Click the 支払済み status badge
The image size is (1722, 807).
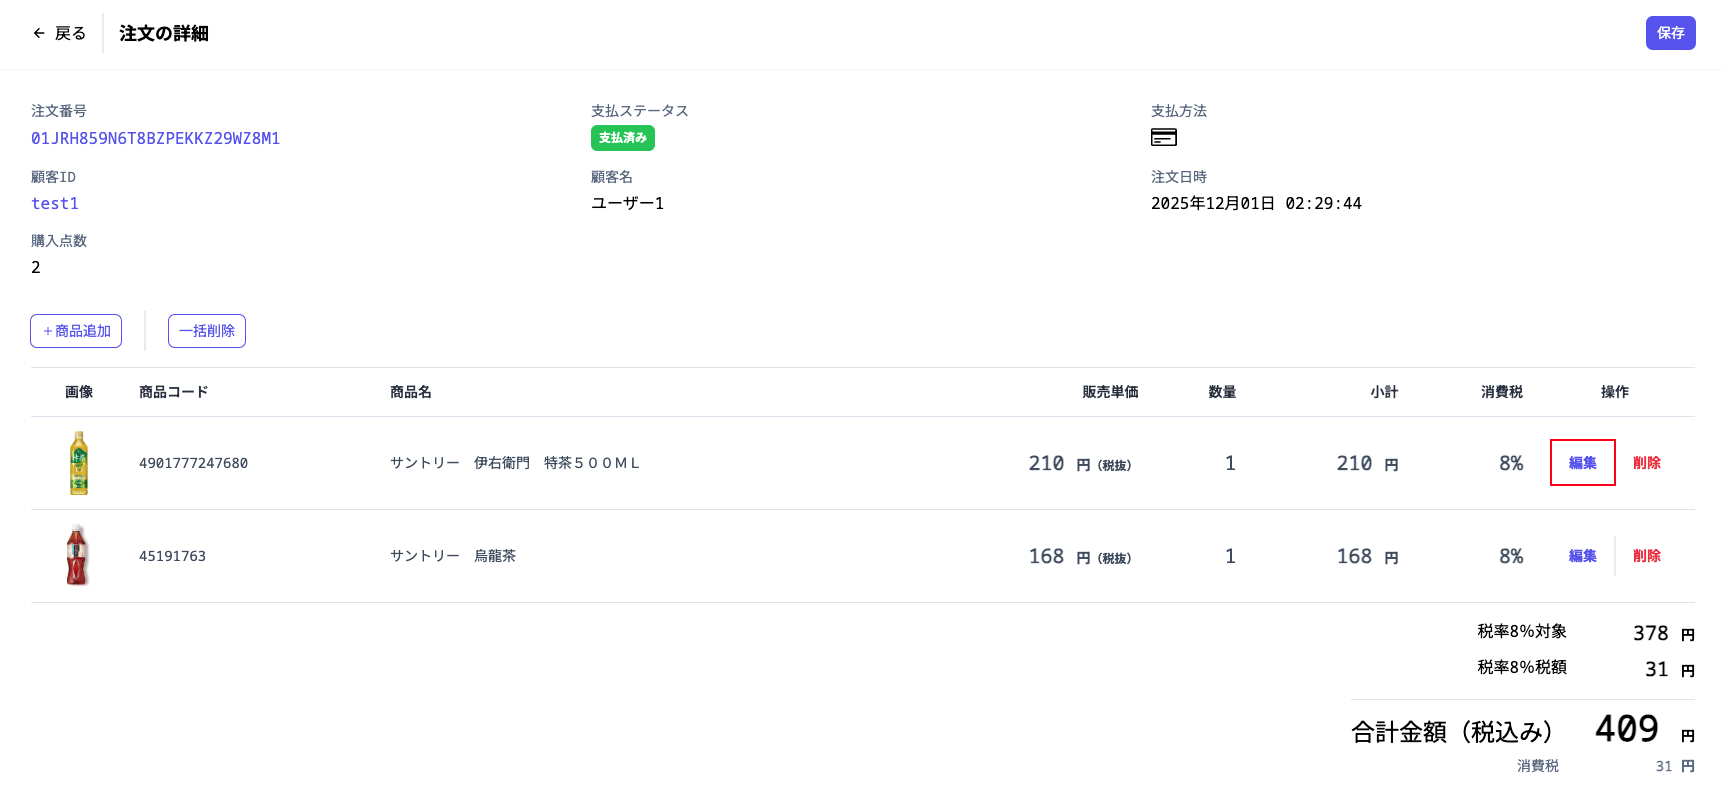pyautogui.click(x=623, y=138)
